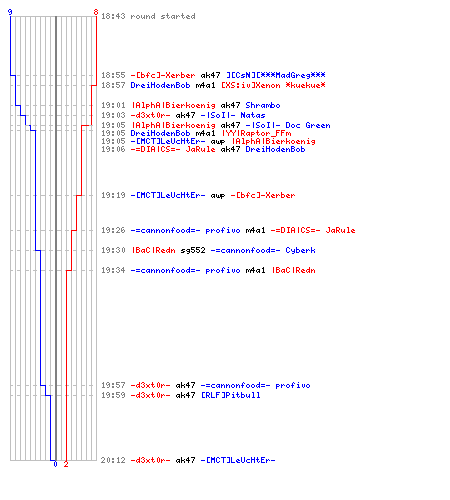The image size is (450, 500).
Task: Select victim [RLF]Pitbull at 19:59
Action: tap(230, 395)
